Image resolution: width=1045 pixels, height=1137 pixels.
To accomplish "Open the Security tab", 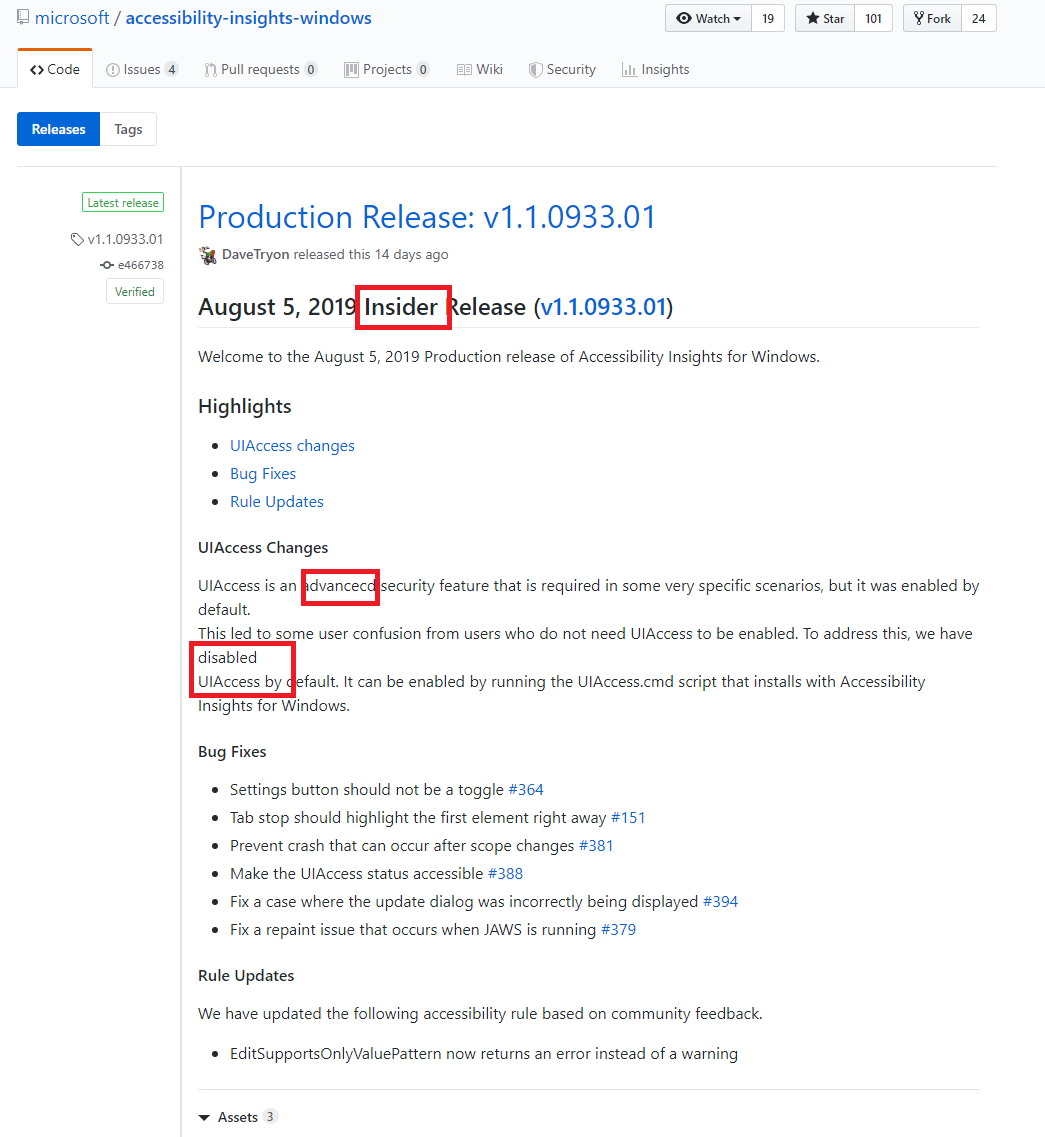I will (563, 69).
